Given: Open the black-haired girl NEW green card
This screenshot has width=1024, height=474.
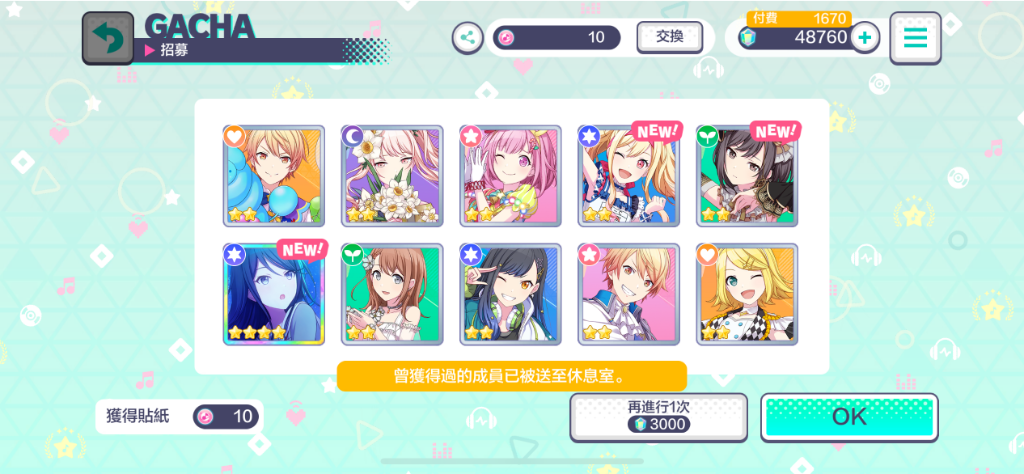Looking at the screenshot, I should coord(746,176).
